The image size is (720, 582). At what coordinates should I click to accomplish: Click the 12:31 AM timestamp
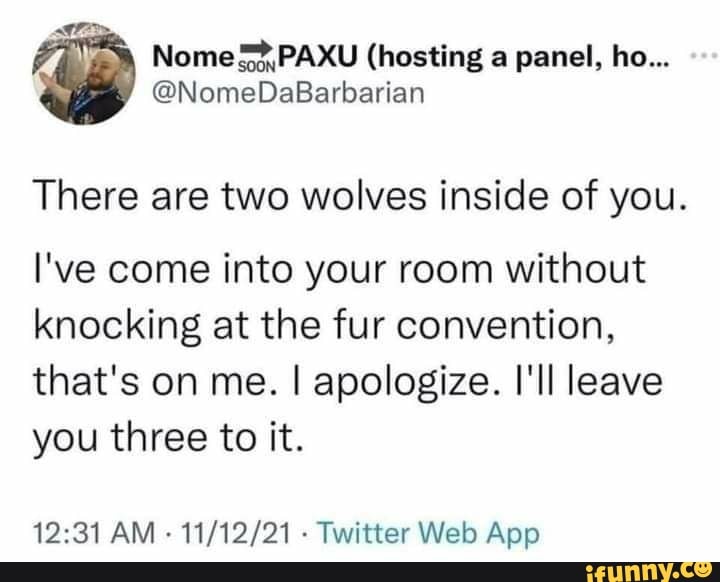(x=94, y=533)
